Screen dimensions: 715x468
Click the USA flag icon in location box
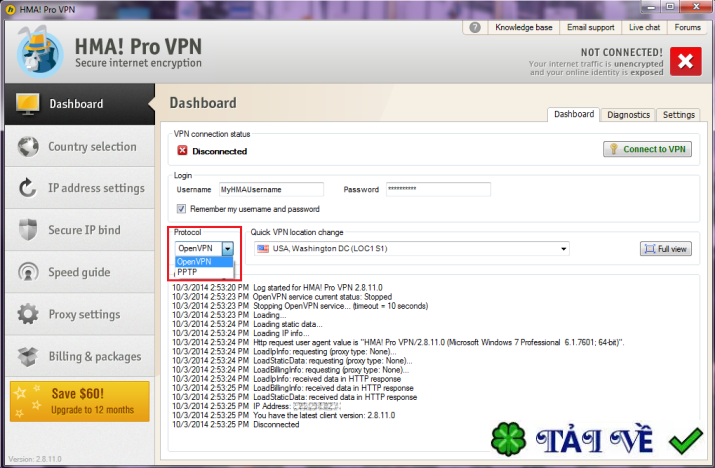tap(263, 249)
